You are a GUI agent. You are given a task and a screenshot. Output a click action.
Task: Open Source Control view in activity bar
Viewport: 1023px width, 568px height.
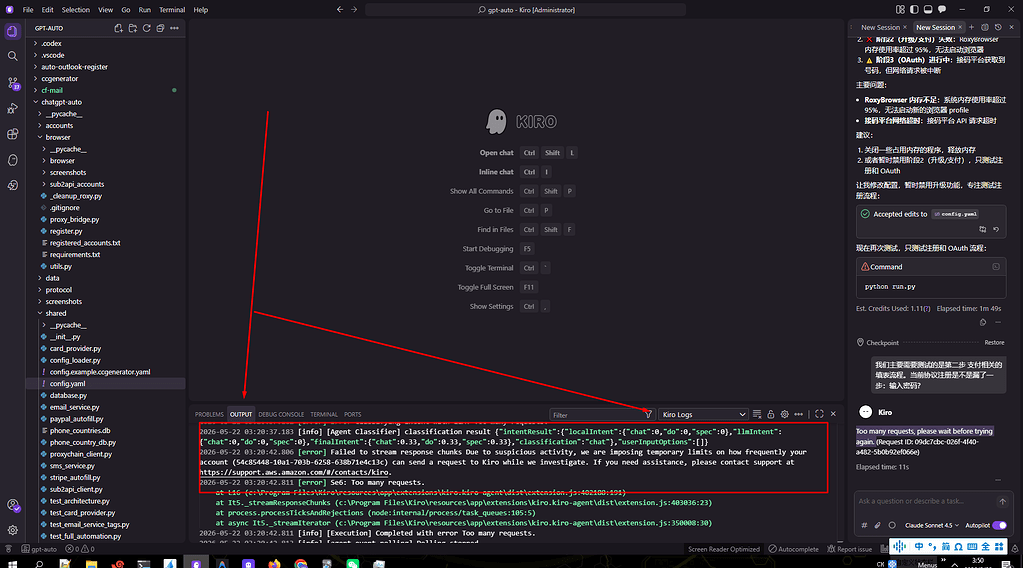[12, 83]
